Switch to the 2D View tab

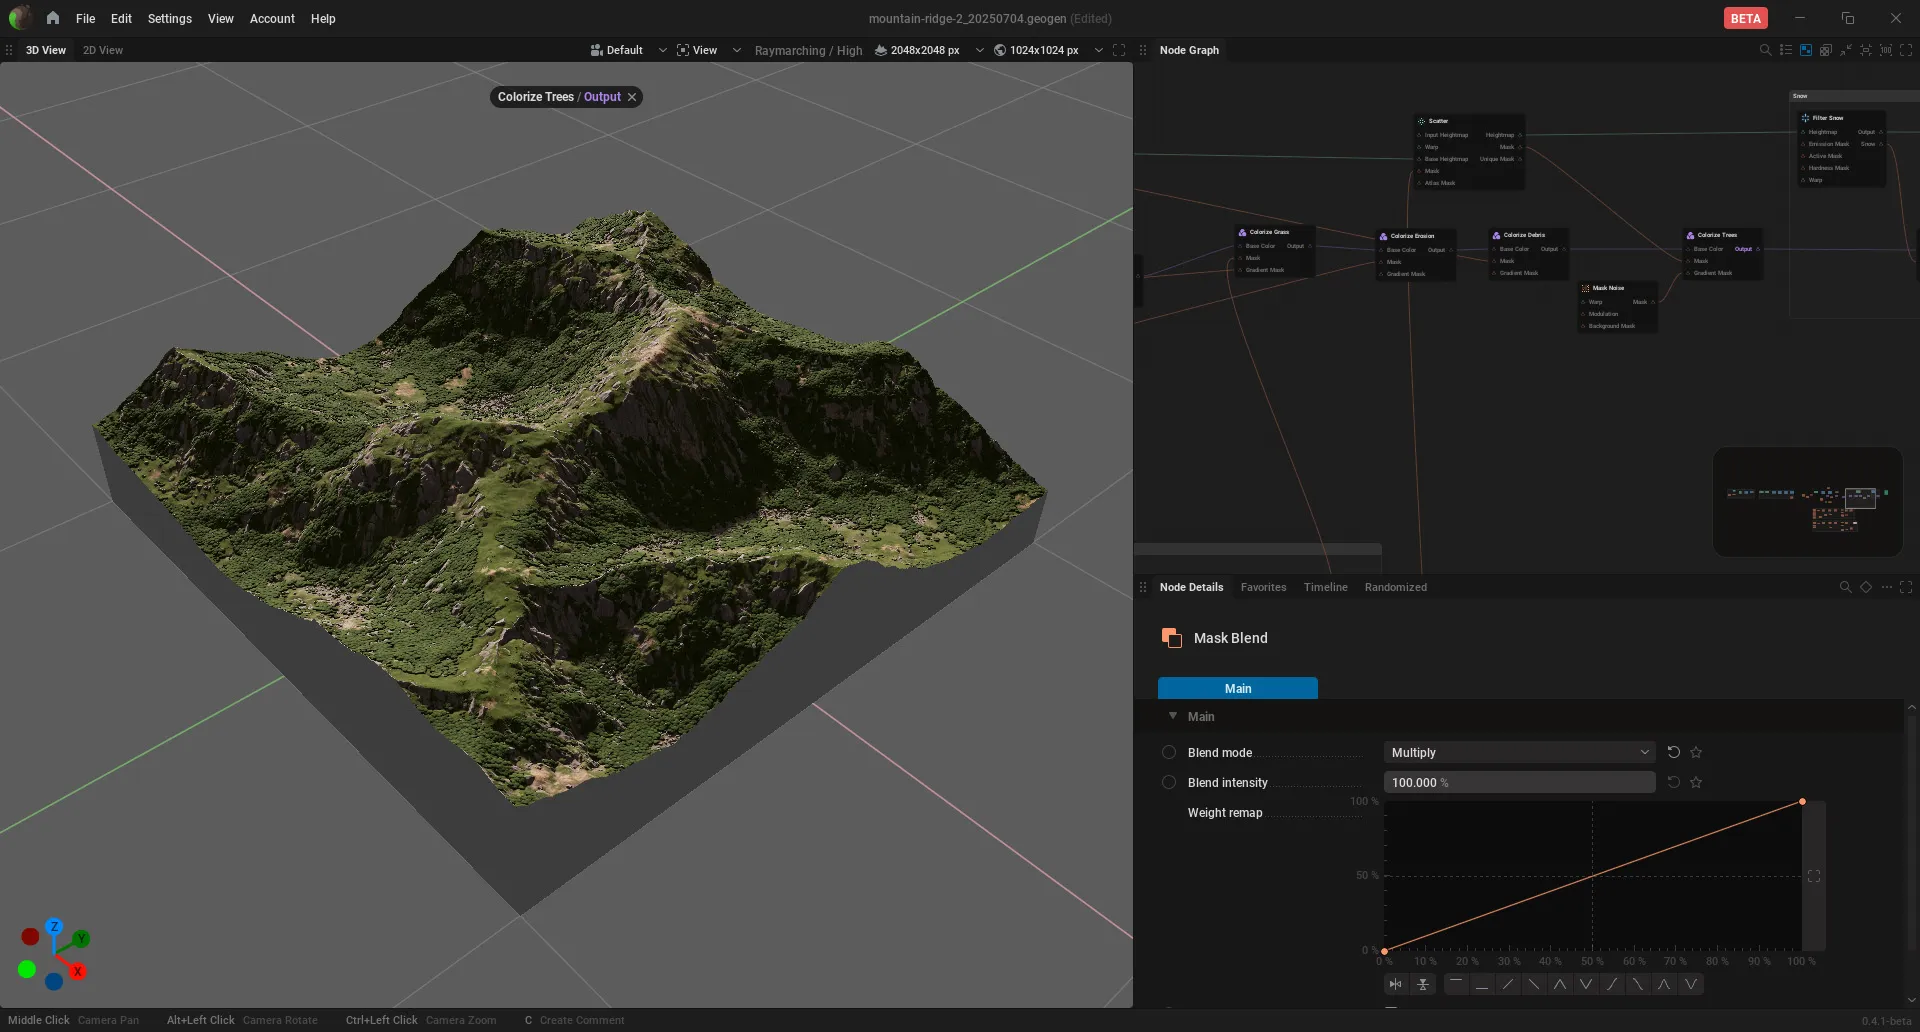pos(103,50)
